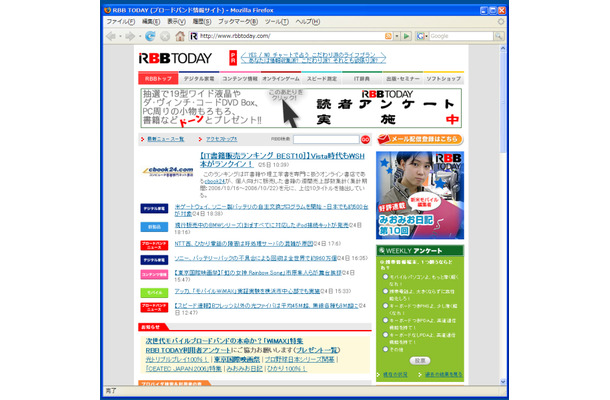This screenshot has height=400, width=610.
Task: Select the fifth survey radio option キーボードなしPDA
Action: point(385,335)
